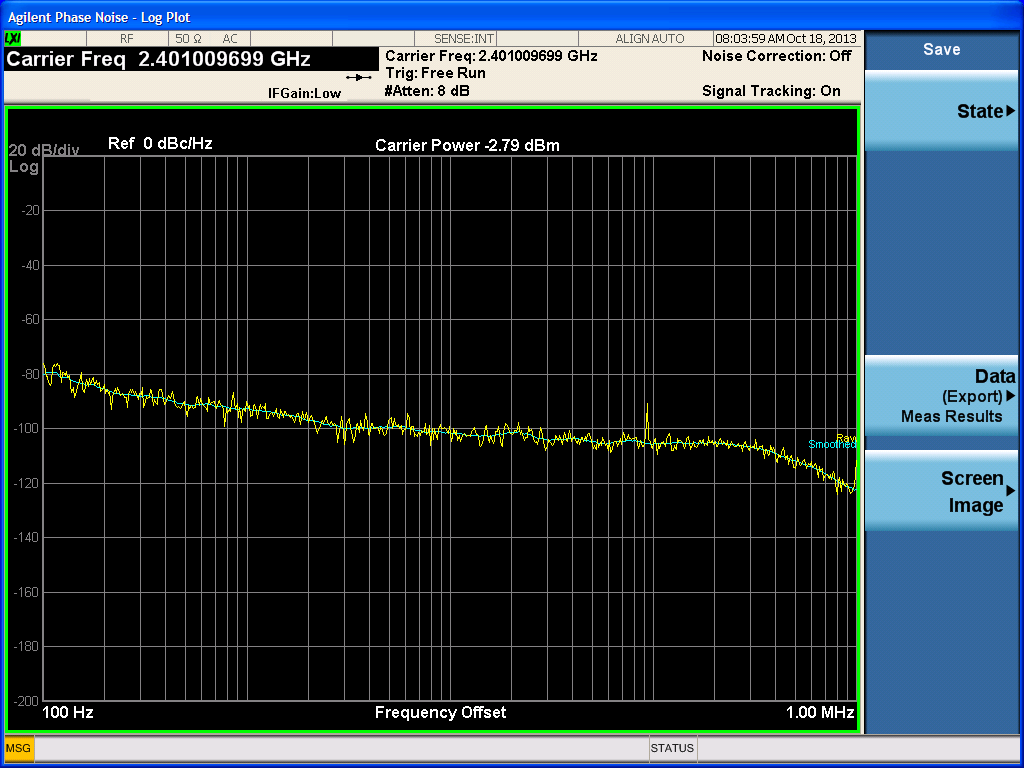
Task: Click the STATUS field in the bottom bar
Action: point(672,748)
